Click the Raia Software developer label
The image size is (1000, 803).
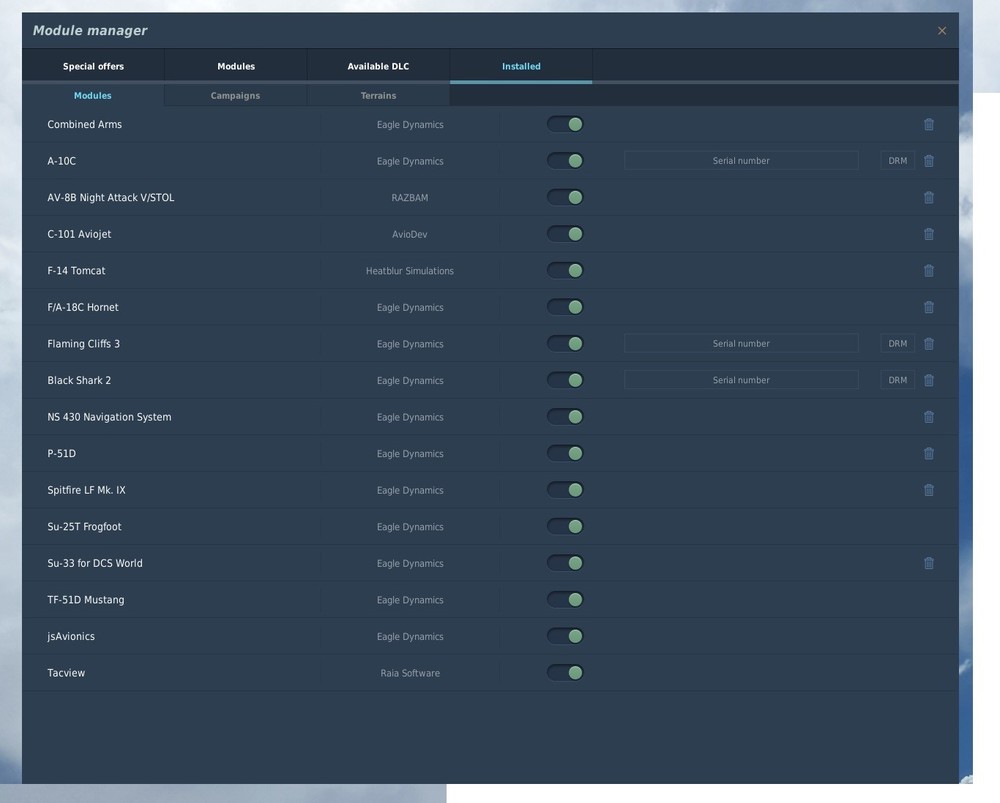[x=410, y=673]
